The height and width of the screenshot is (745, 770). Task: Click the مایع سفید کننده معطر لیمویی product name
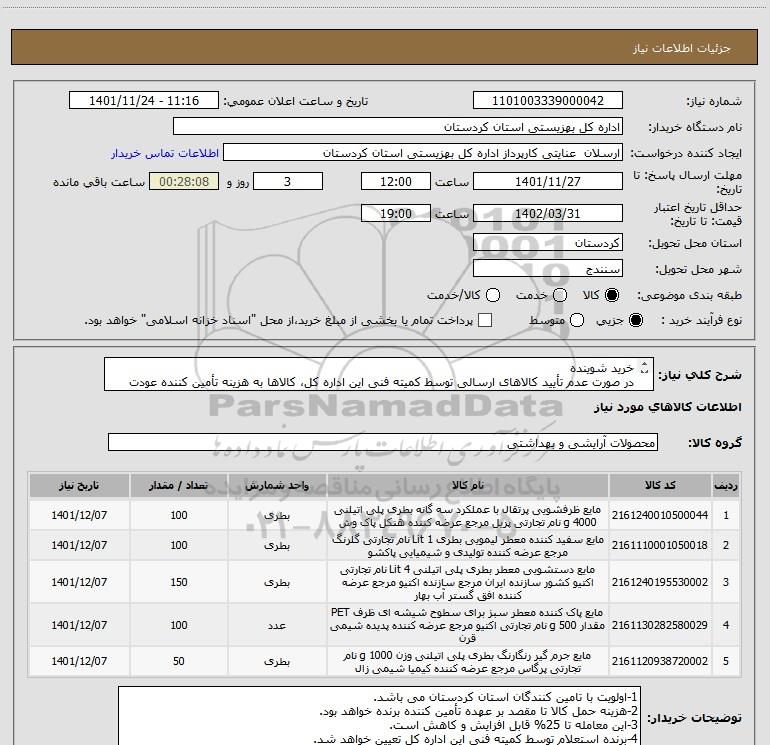tap(468, 546)
